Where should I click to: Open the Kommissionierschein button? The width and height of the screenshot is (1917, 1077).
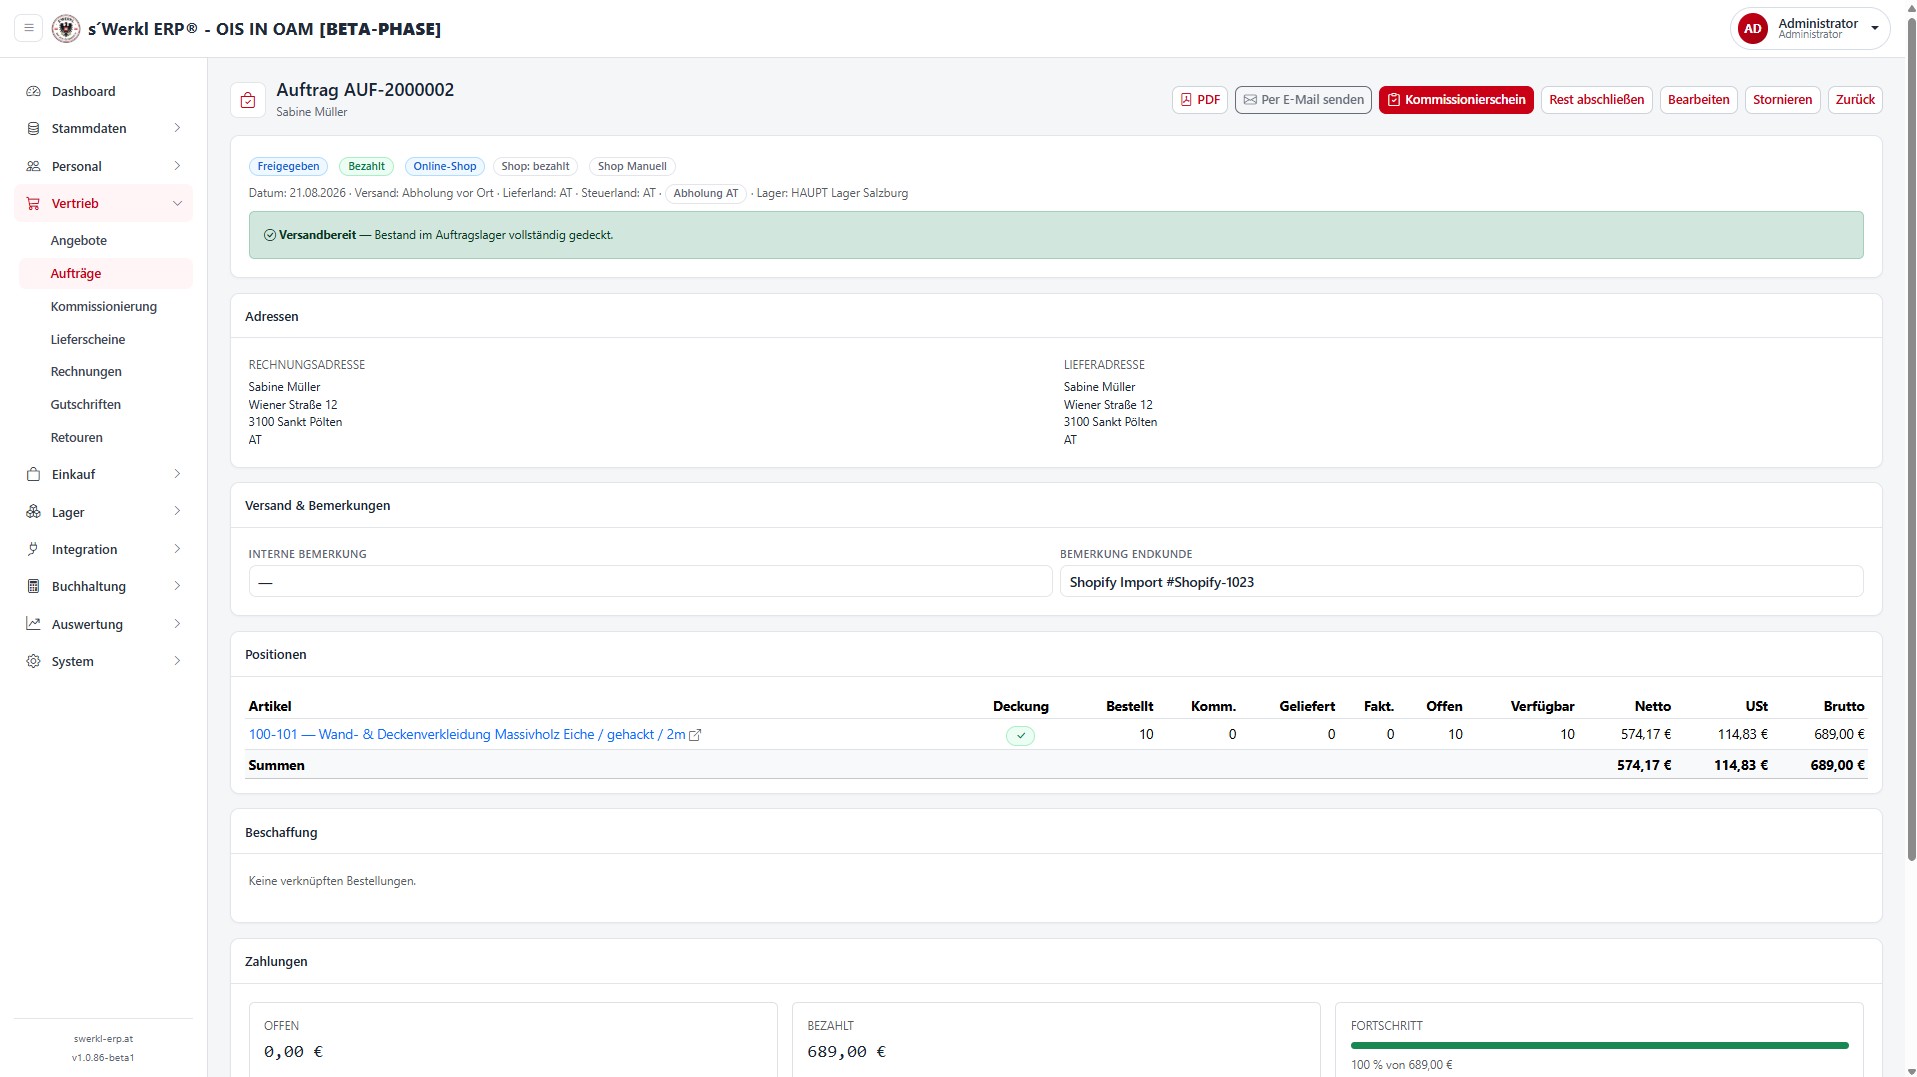1455,100
